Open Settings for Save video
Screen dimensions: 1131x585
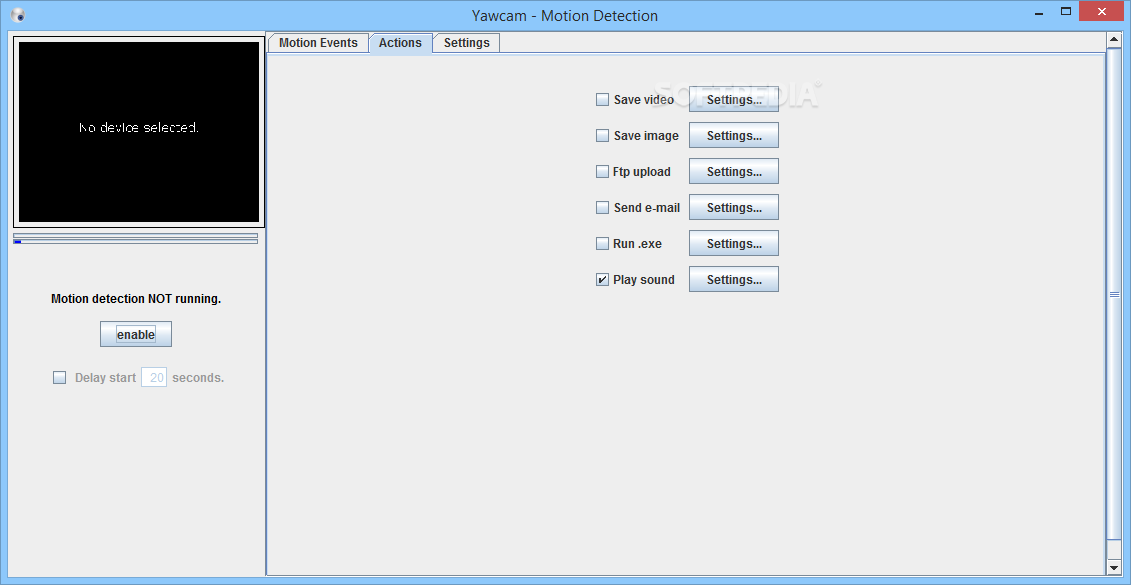point(734,100)
